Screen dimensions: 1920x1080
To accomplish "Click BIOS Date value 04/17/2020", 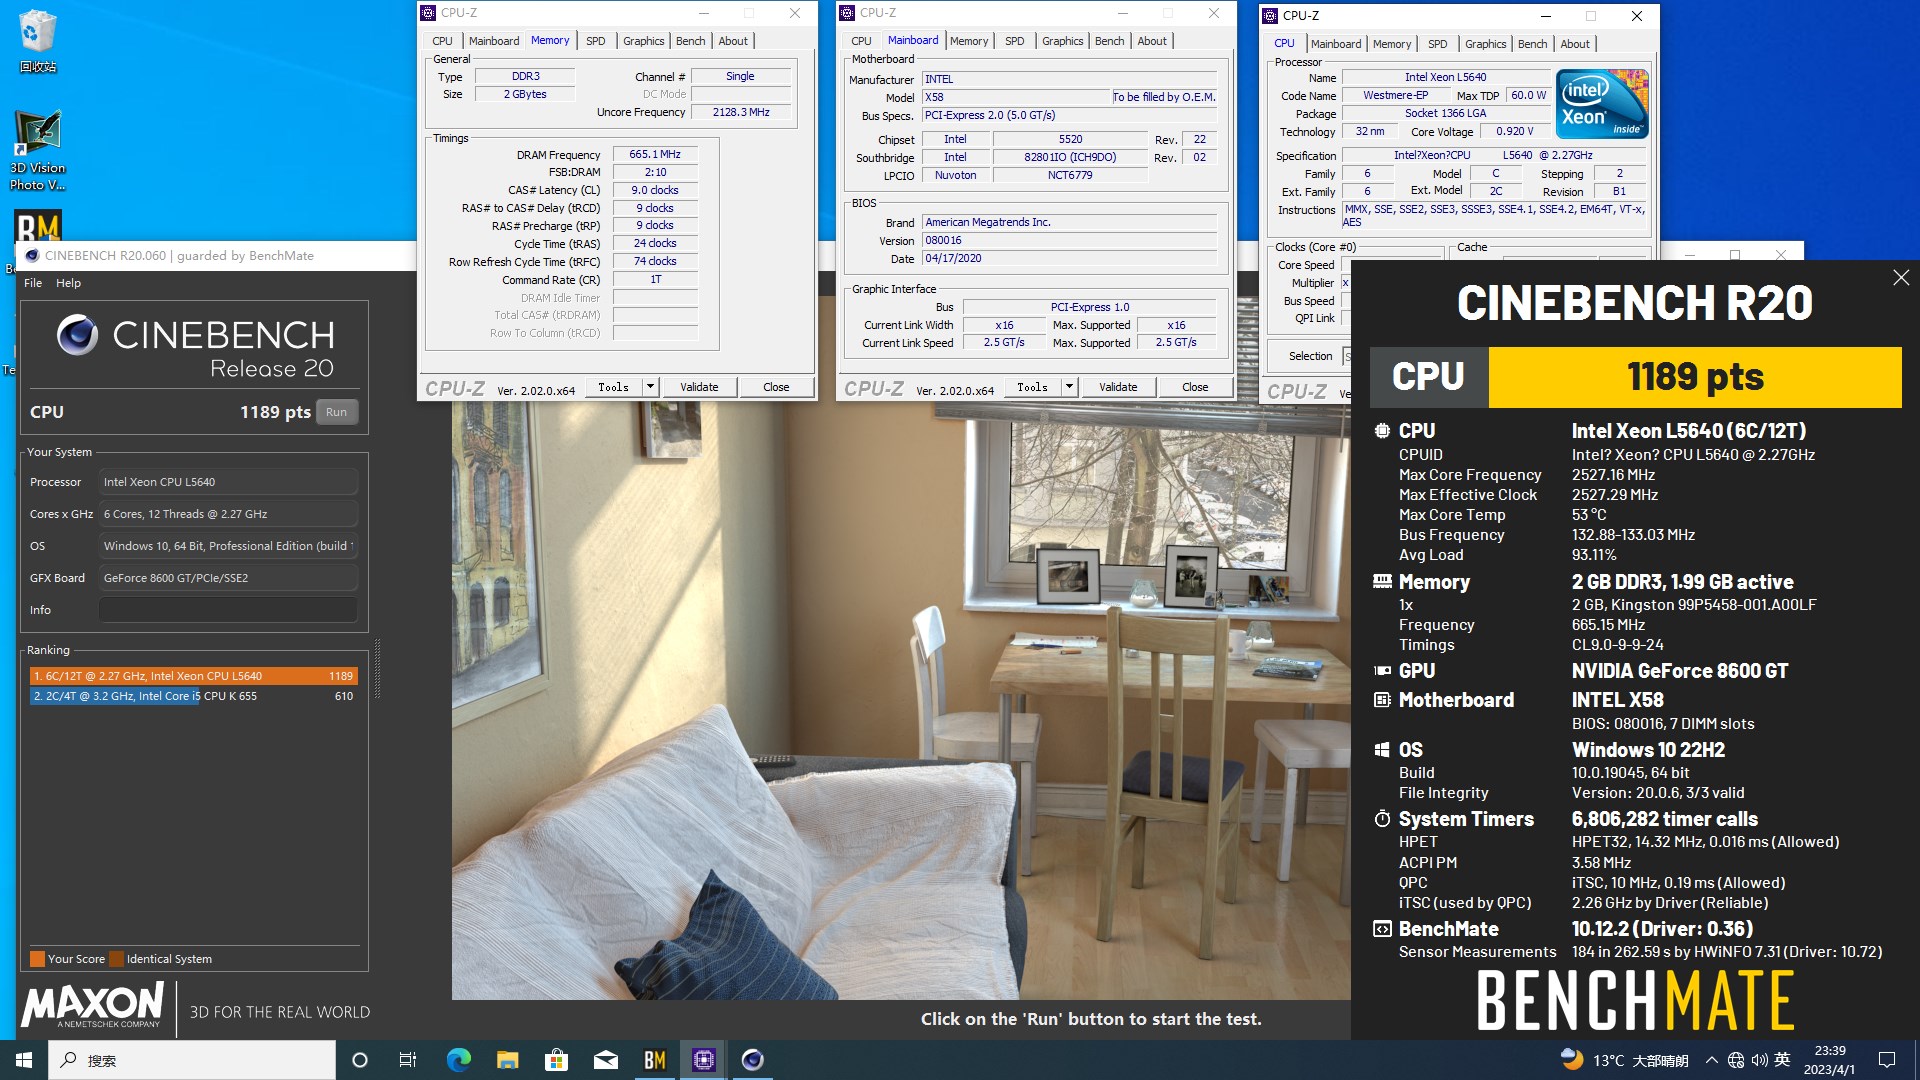I will 1069,258.
